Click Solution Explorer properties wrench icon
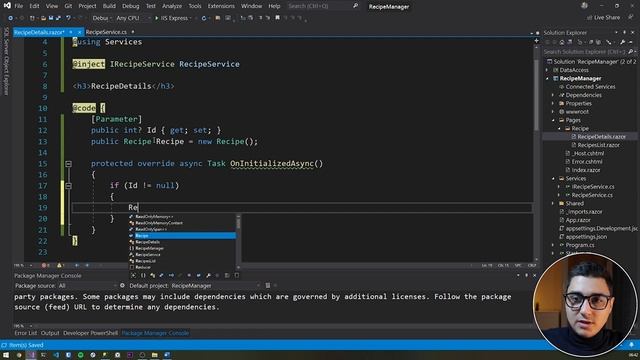Viewport: 640px width, 360px height. click(x=622, y=42)
